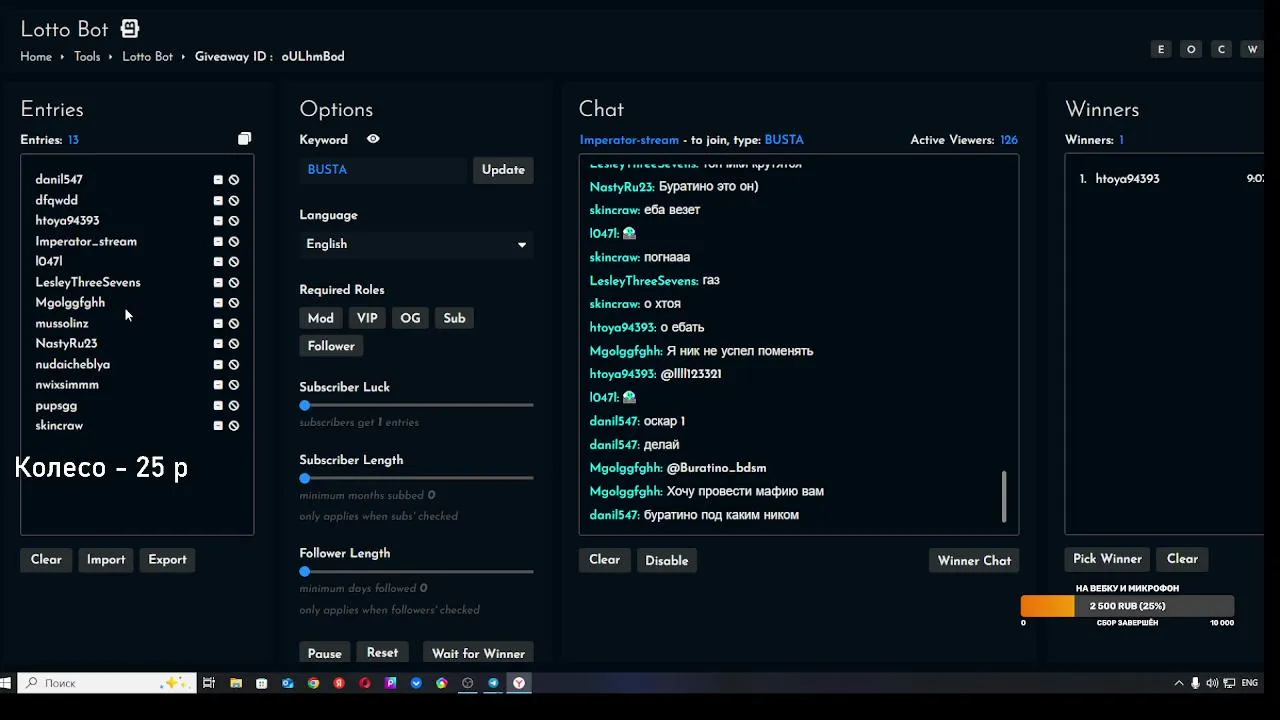Click the Lotto Bot robot icon
The image size is (1280, 720).
pos(130,29)
